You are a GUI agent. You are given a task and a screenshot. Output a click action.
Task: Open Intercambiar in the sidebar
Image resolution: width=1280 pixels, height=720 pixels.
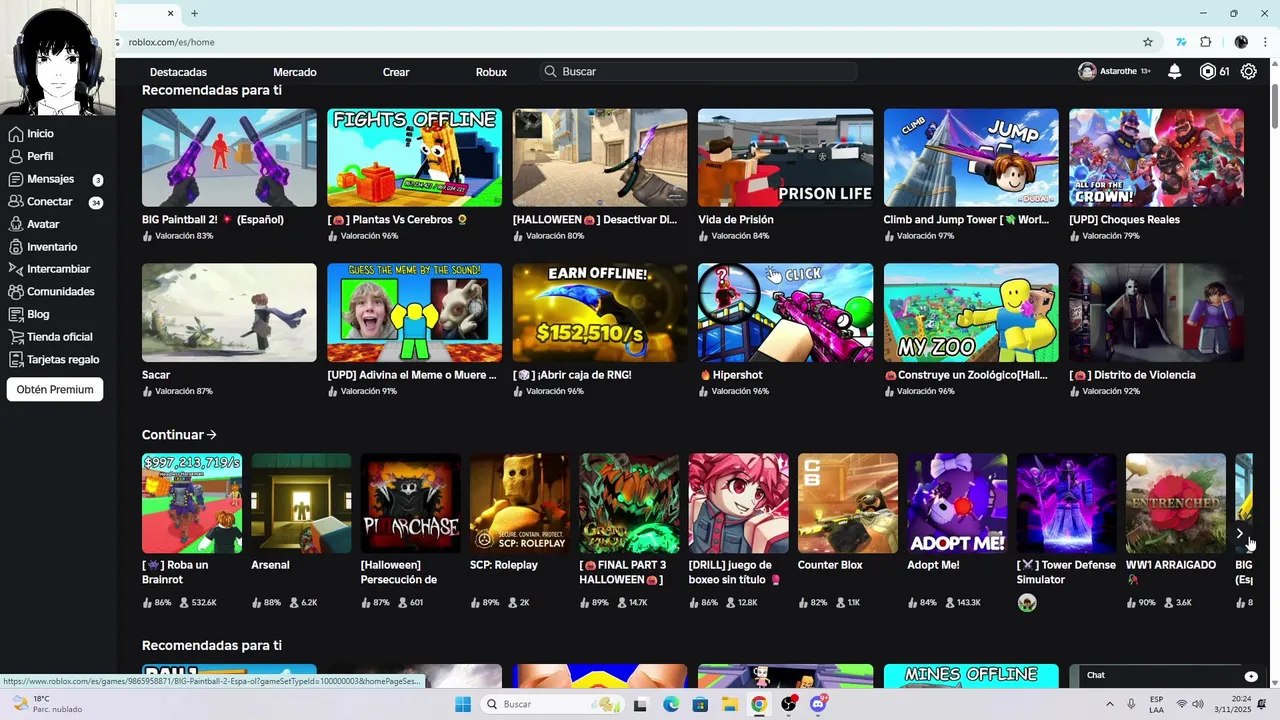(50, 269)
